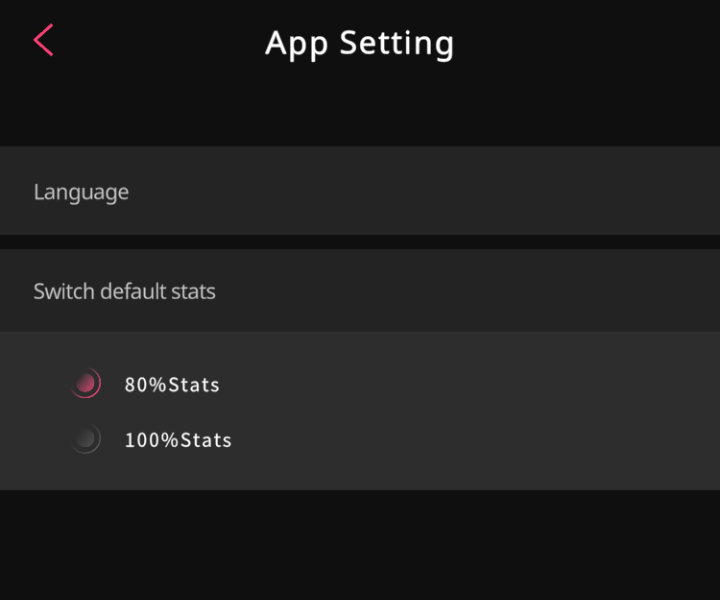Return to previous screen via chevron
720x600 pixels.
click(x=44, y=40)
